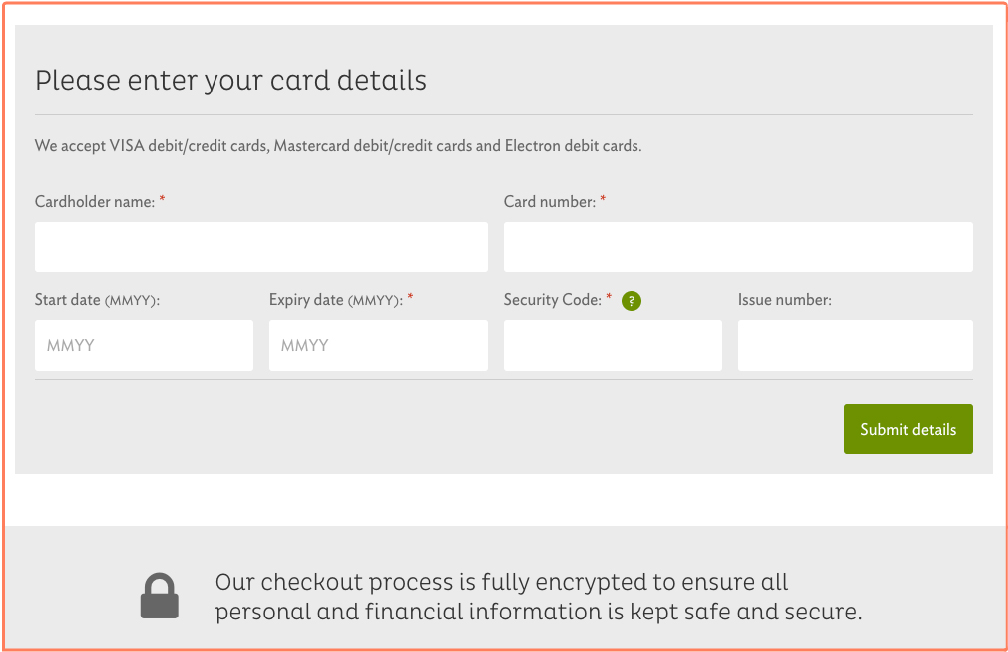Open the Security Code help tooltip

point(630,300)
